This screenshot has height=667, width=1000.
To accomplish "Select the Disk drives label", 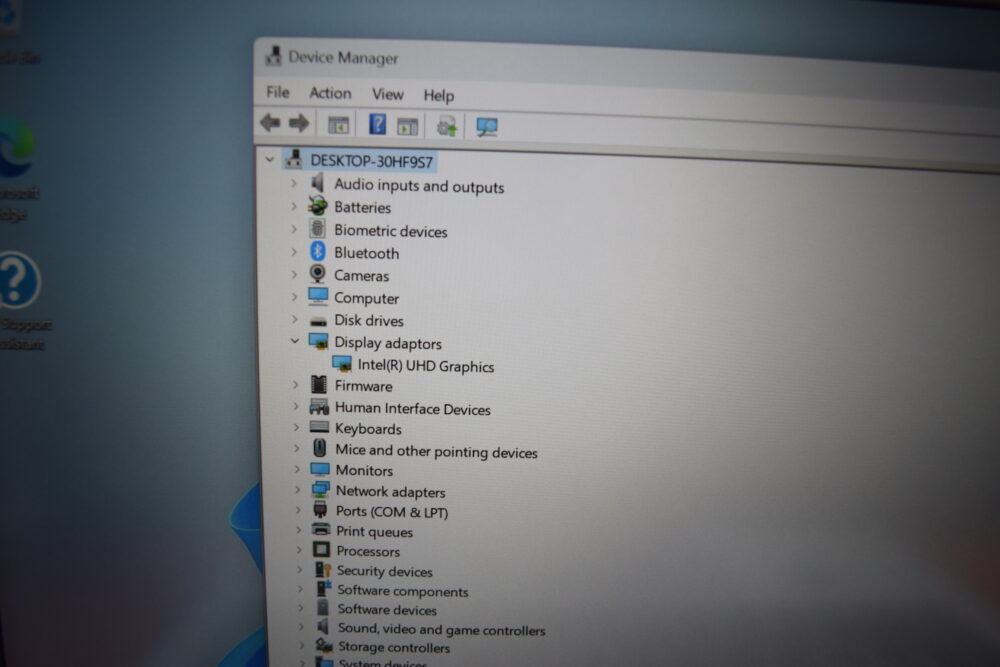I will pyautogui.click(x=369, y=320).
